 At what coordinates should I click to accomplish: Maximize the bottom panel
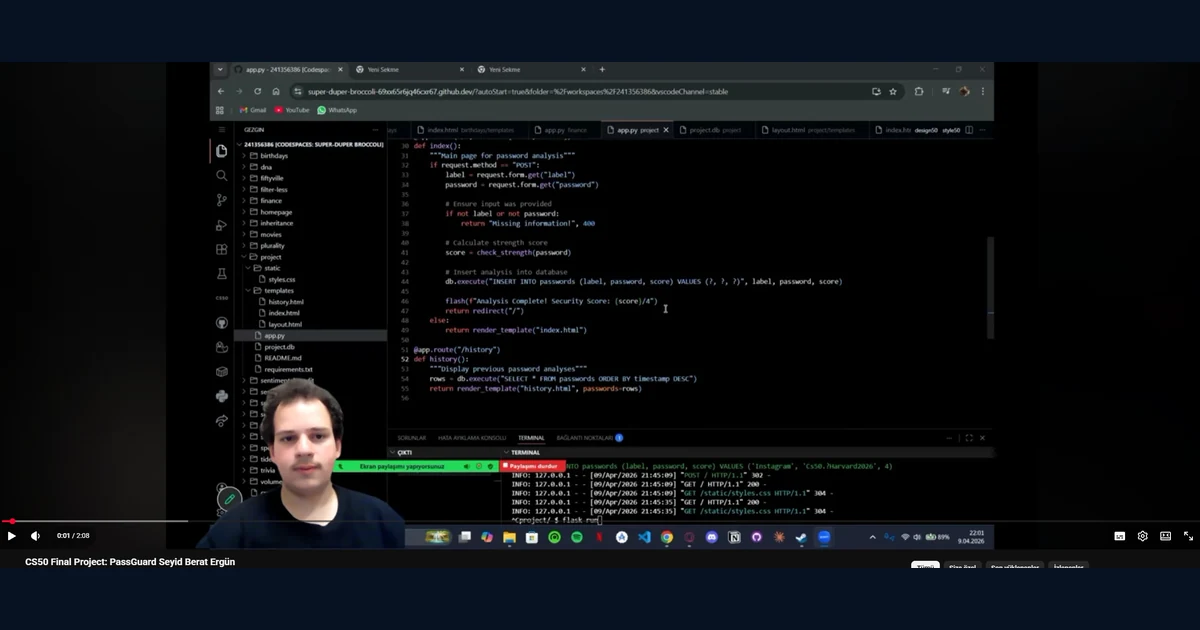point(969,438)
